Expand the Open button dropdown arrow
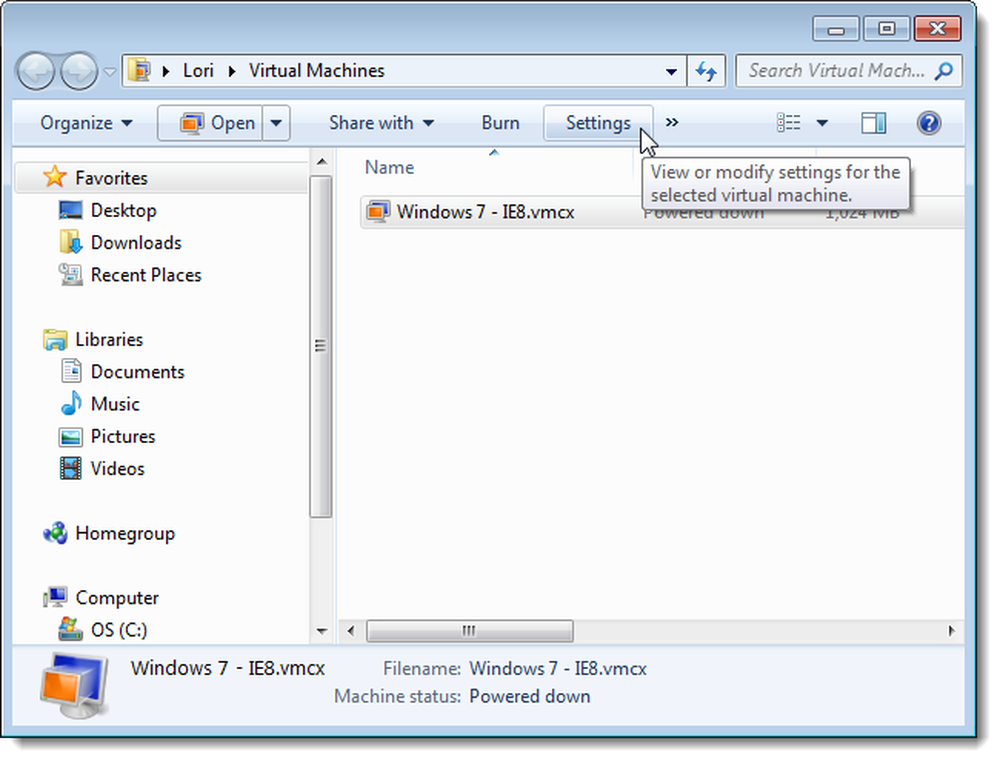 click(276, 123)
